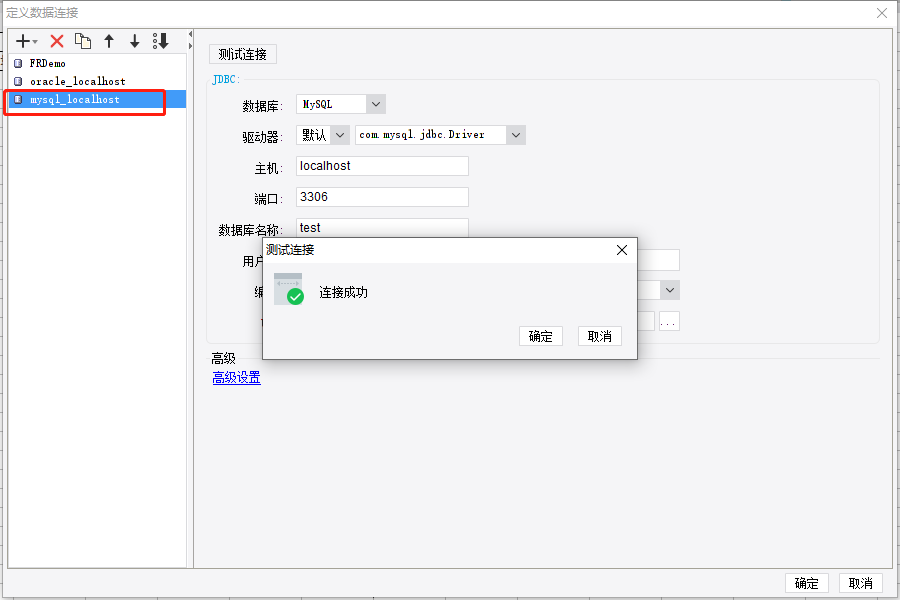
Task: Open the 编码 encoding dropdown
Action: click(x=668, y=289)
